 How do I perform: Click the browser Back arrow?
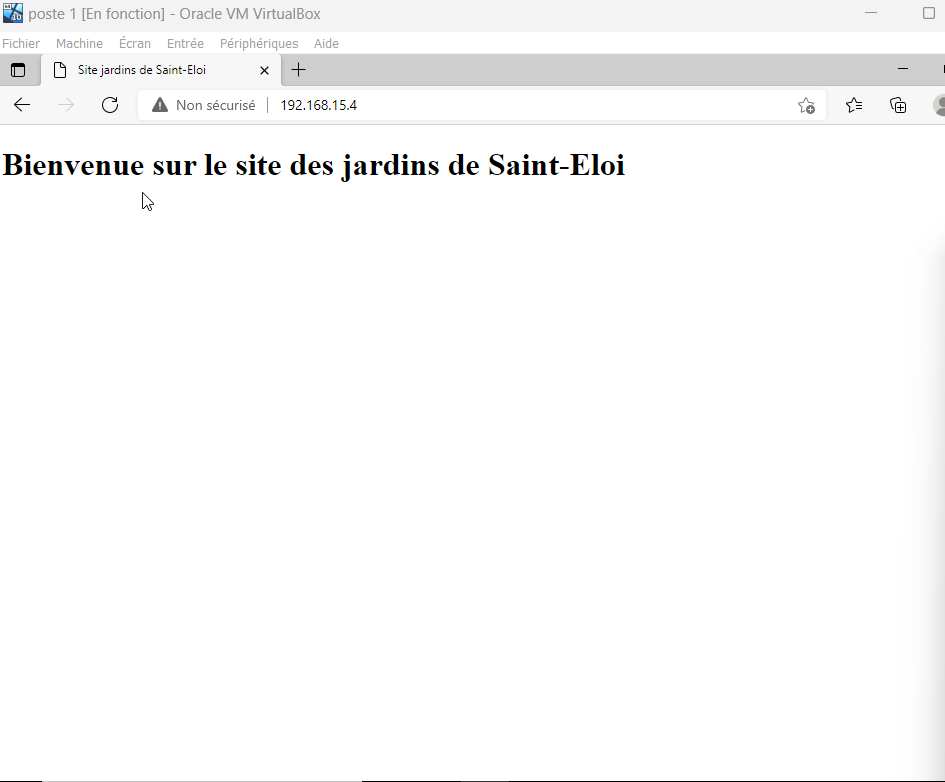pyautogui.click(x=22, y=105)
